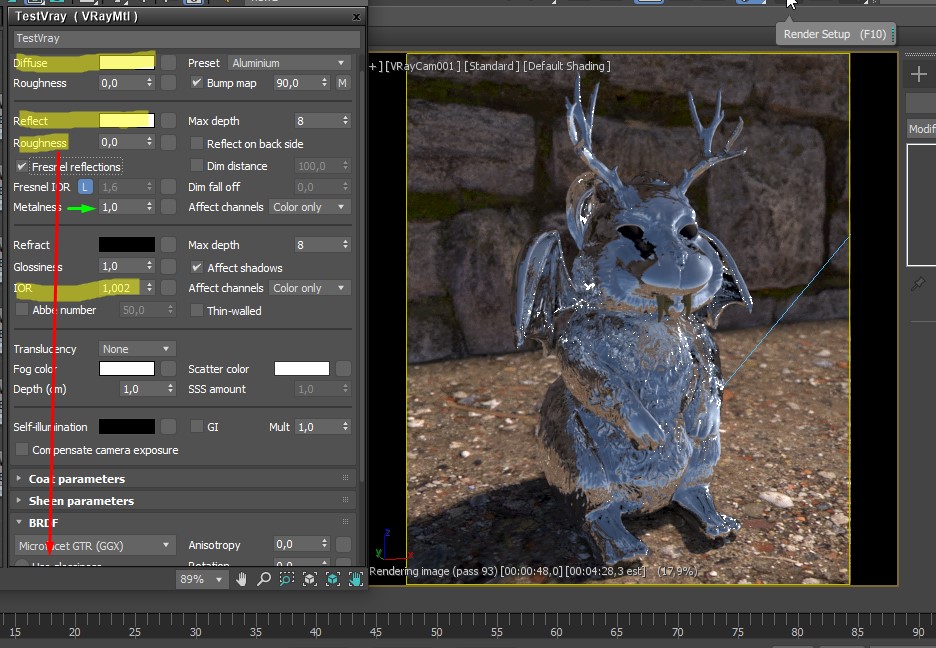Image resolution: width=936 pixels, height=648 pixels.
Task: Click the Reflect Roughness map slot button
Action: (x=168, y=142)
